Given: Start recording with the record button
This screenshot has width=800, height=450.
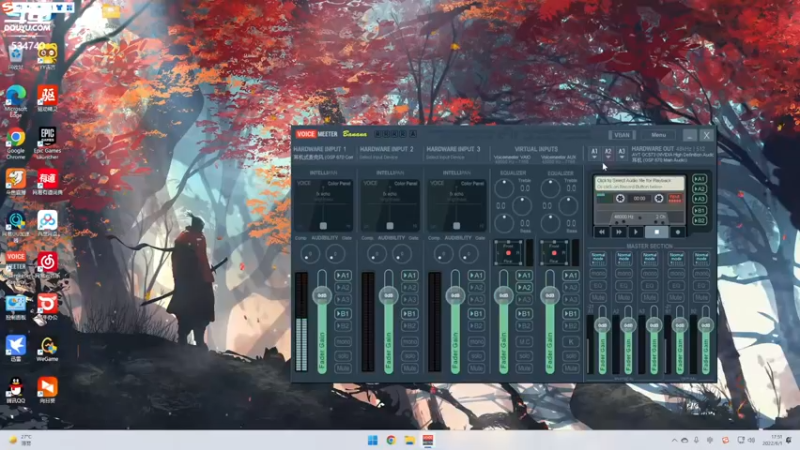Looking at the screenshot, I should click(x=678, y=232).
